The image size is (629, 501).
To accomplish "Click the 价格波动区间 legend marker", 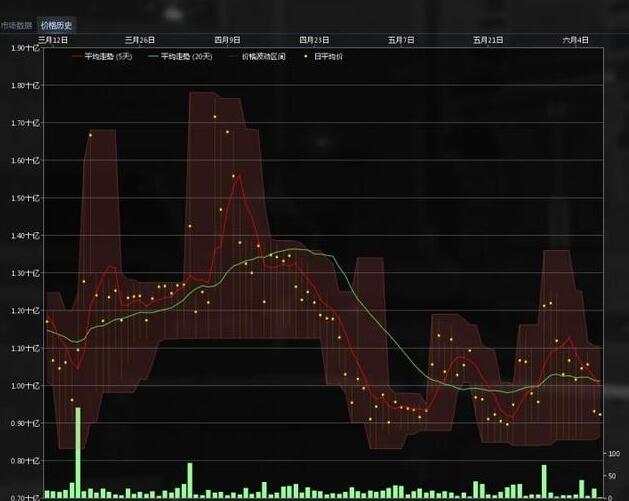I will [x=235, y=57].
